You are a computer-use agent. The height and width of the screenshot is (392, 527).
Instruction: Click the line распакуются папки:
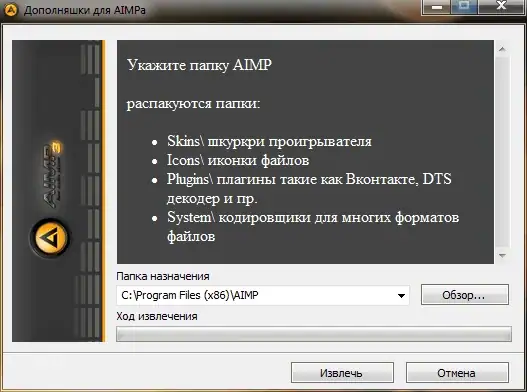pos(193,104)
